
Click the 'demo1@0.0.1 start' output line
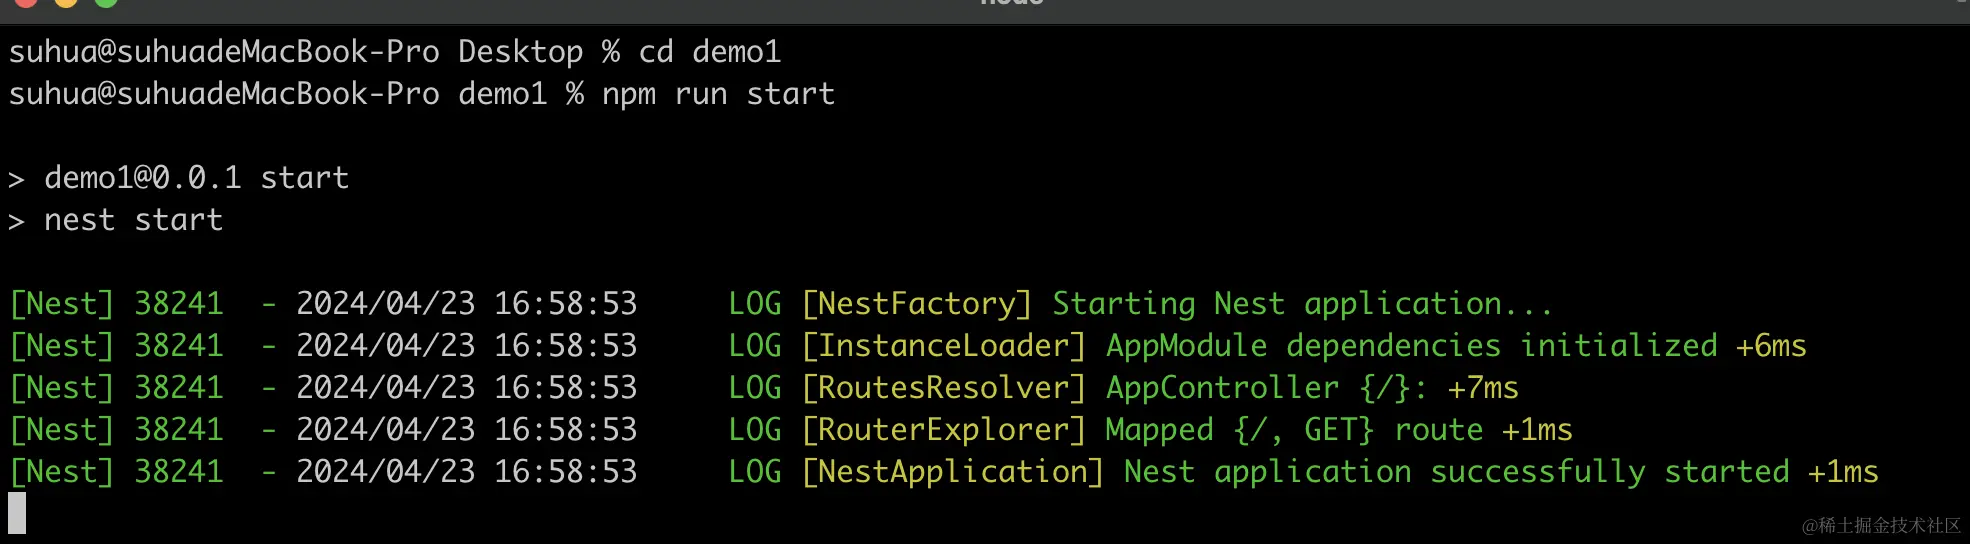pos(196,178)
